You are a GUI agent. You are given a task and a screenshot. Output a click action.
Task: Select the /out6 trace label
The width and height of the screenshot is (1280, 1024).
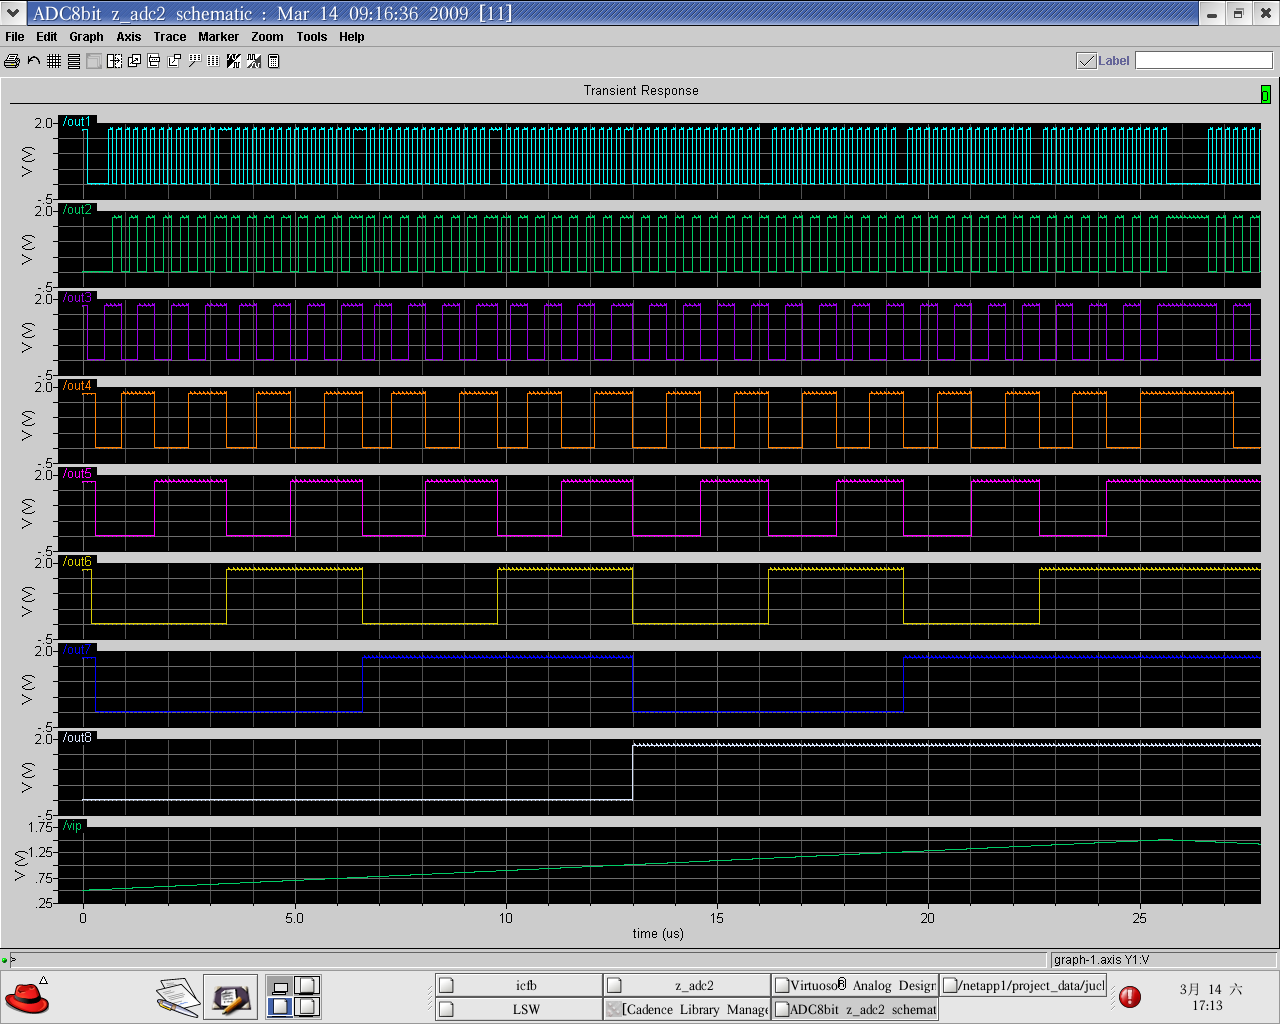pos(77,562)
